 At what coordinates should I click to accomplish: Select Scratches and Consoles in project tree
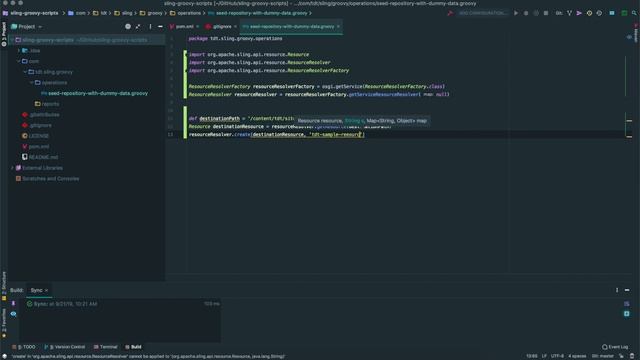tap(51, 178)
